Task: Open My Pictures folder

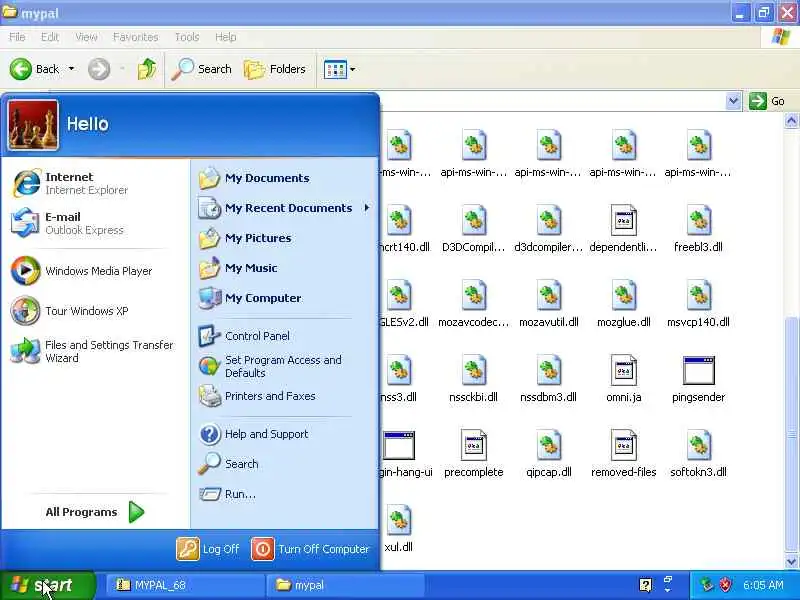Action: tap(245, 238)
